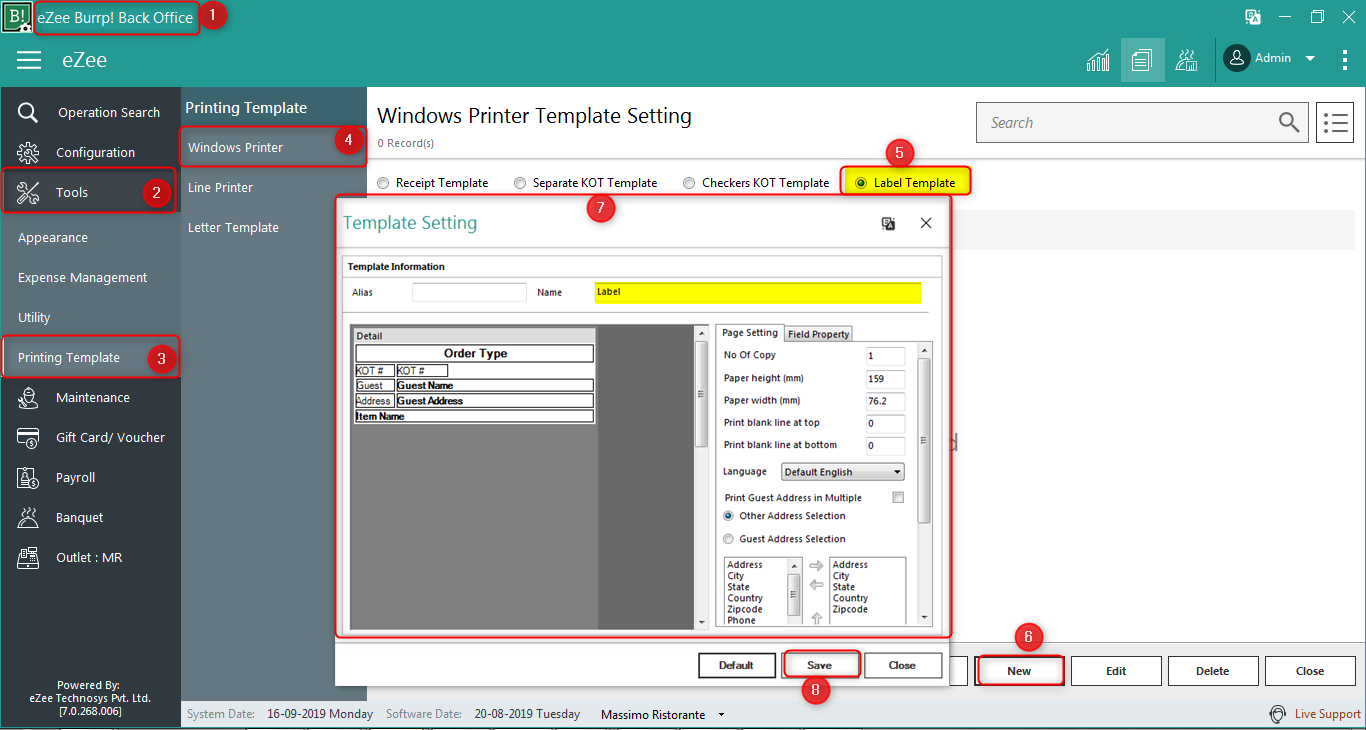1366x730 pixels.
Task: Expand the Admin user dropdown arrow
Action: (1310, 59)
